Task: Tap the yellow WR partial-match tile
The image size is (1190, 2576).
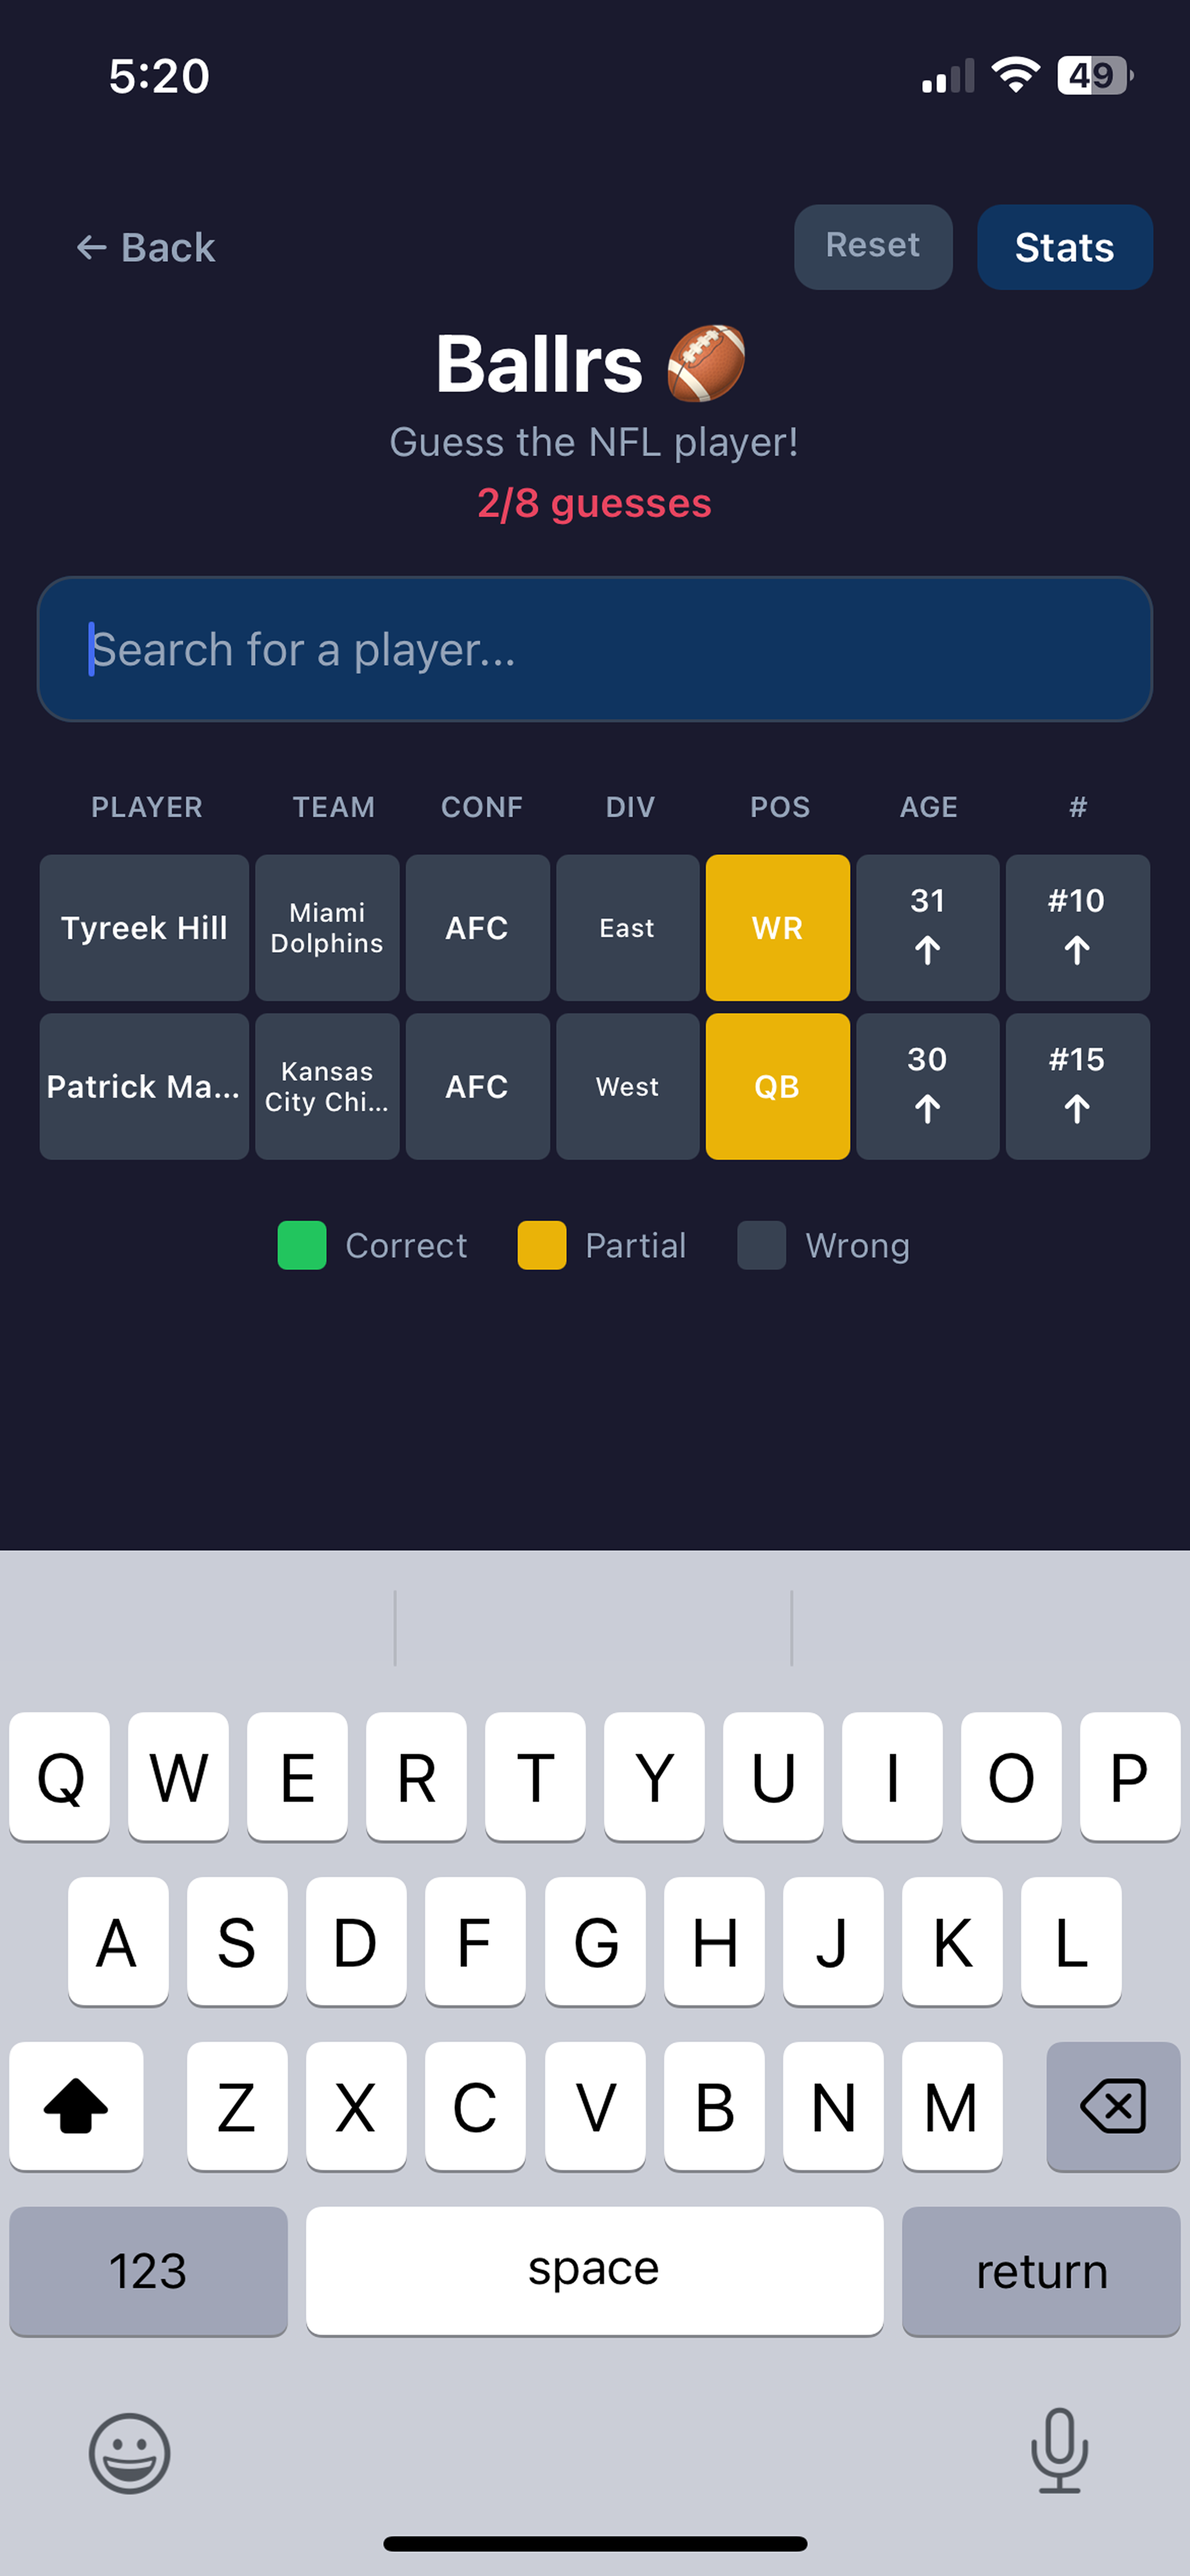Action: tap(778, 928)
